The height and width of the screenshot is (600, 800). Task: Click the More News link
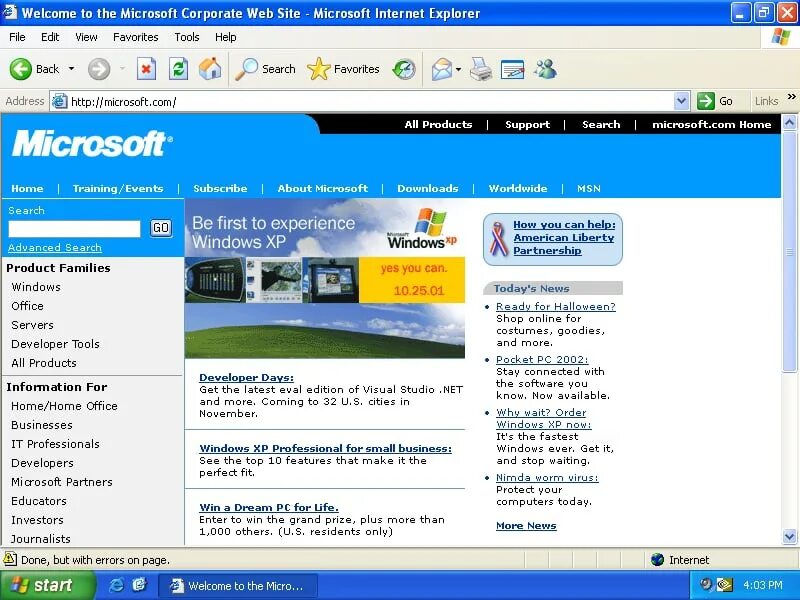526,526
